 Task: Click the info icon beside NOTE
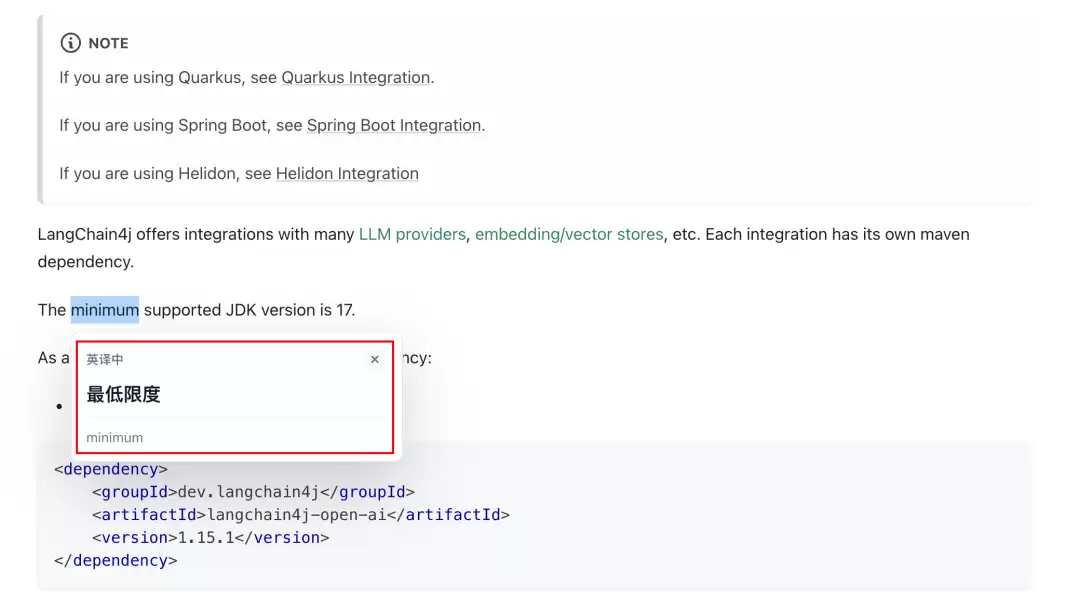(70, 43)
